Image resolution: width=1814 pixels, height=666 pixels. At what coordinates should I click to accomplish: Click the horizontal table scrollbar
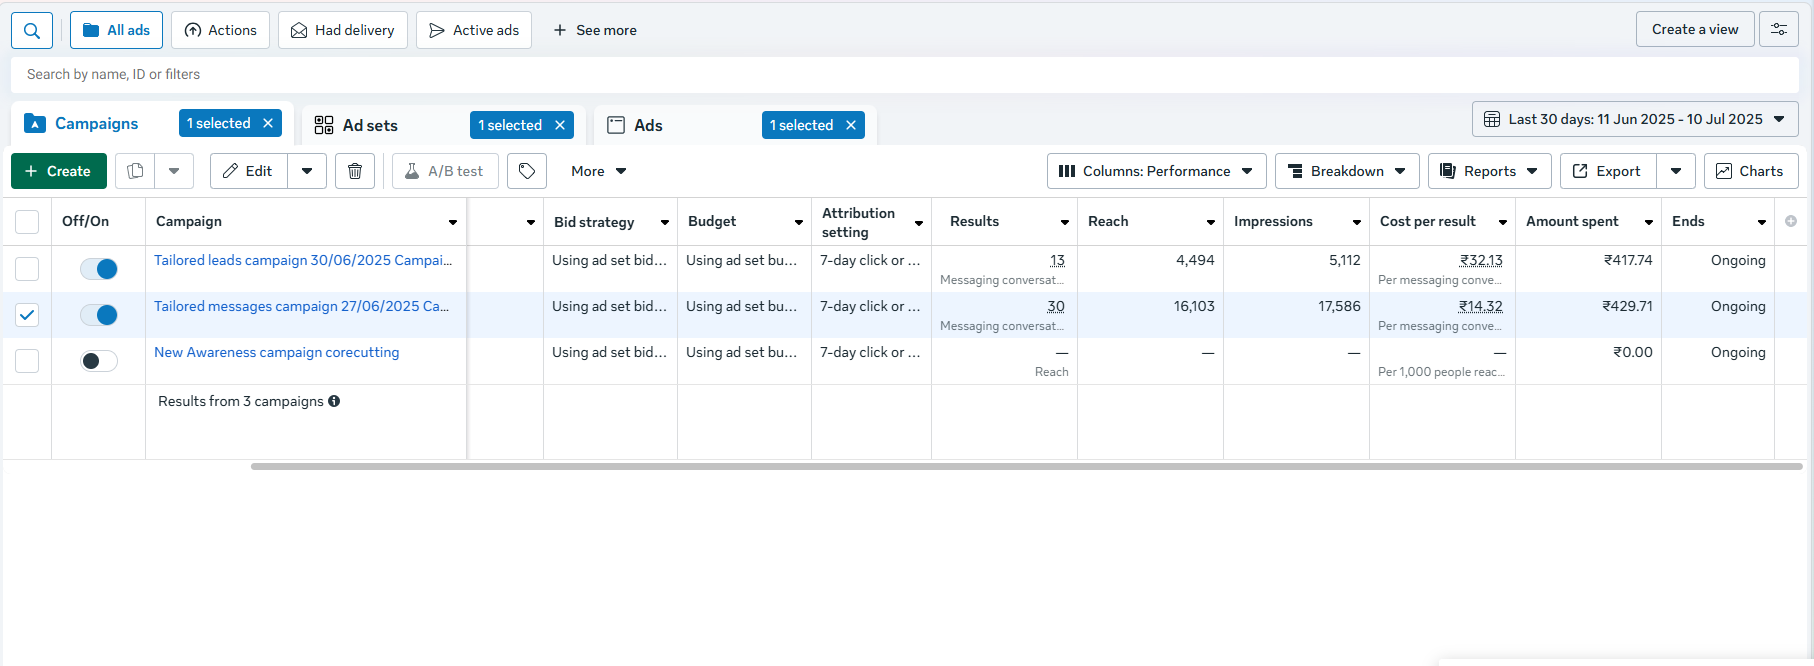[x=1026, y=466]
